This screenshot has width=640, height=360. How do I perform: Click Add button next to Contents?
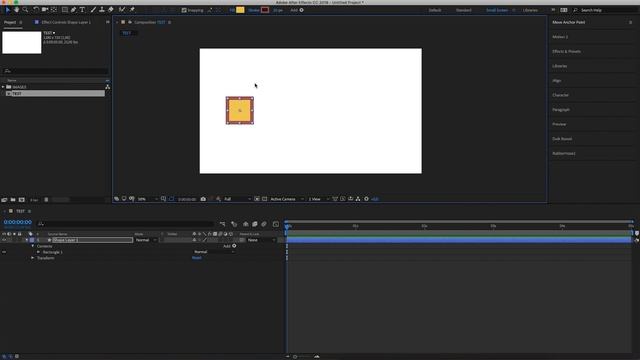[234, 246]
